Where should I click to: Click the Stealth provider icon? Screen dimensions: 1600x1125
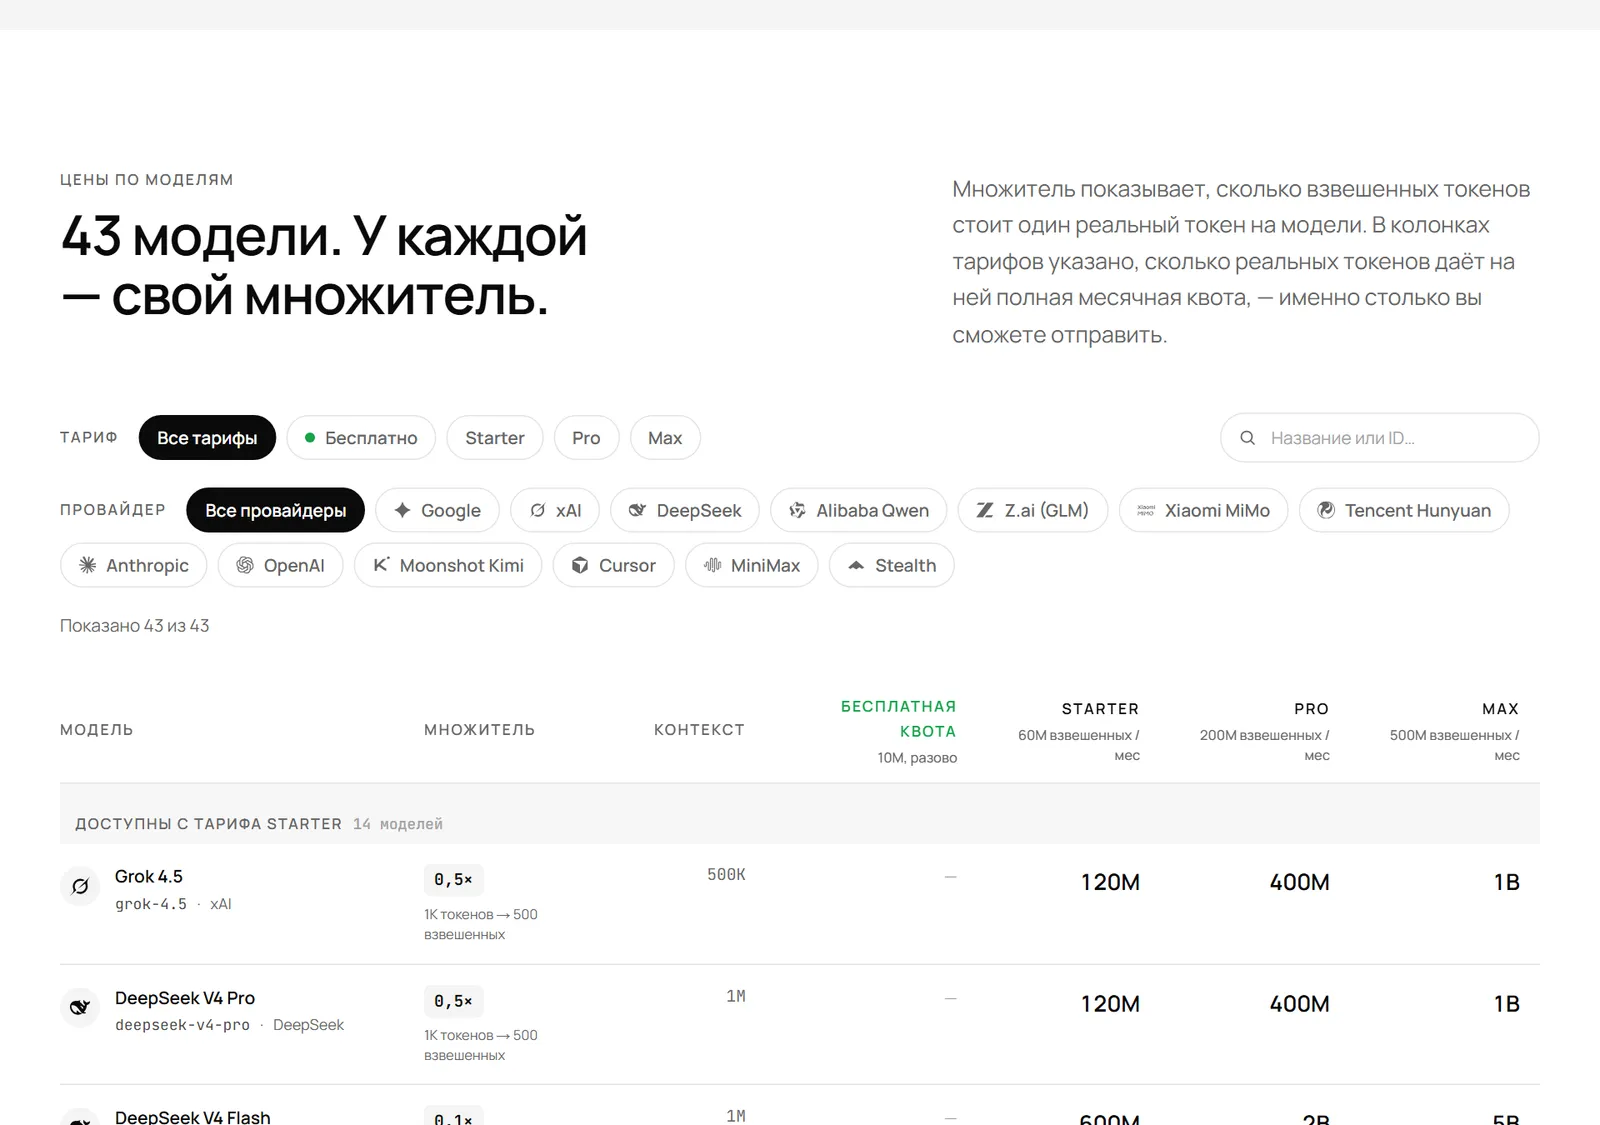pos(856,565)
